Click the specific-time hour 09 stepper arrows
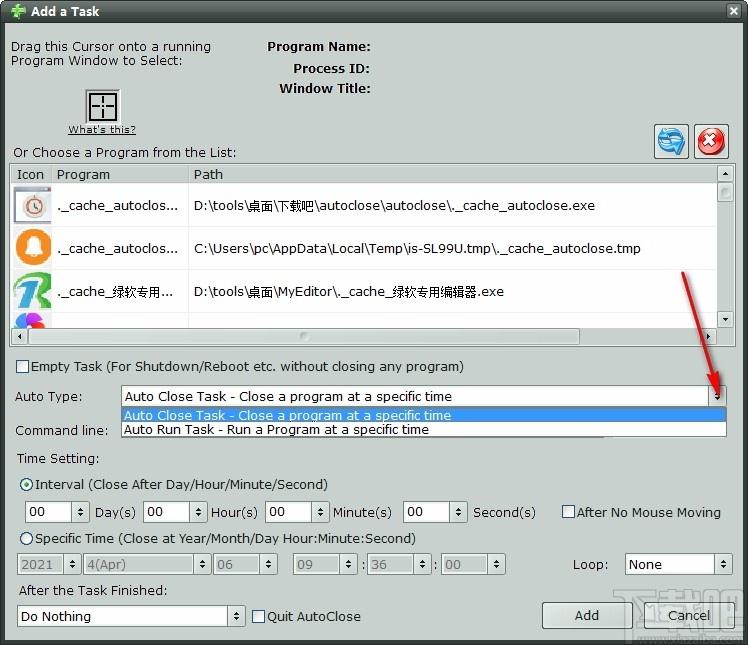This screenshot has height=645, width=748. 348,564
